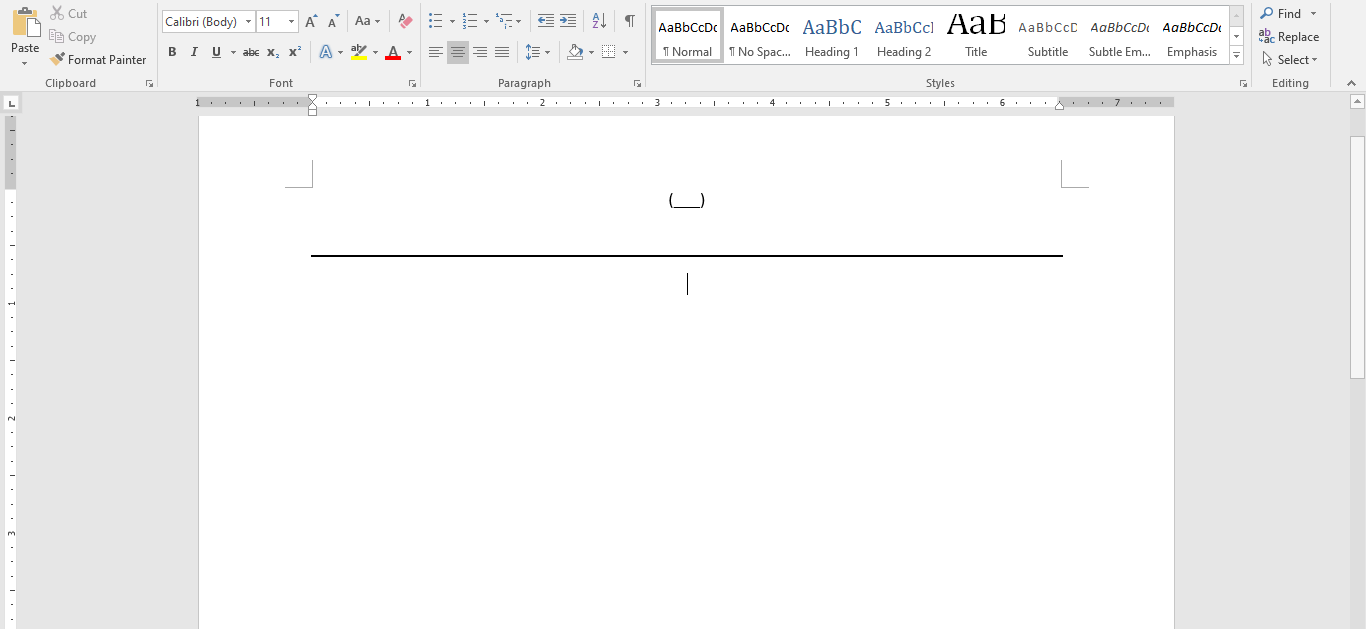Screen dimensions: 1366x629
Task: Click Decrease Indent
Action: point(546,21)
